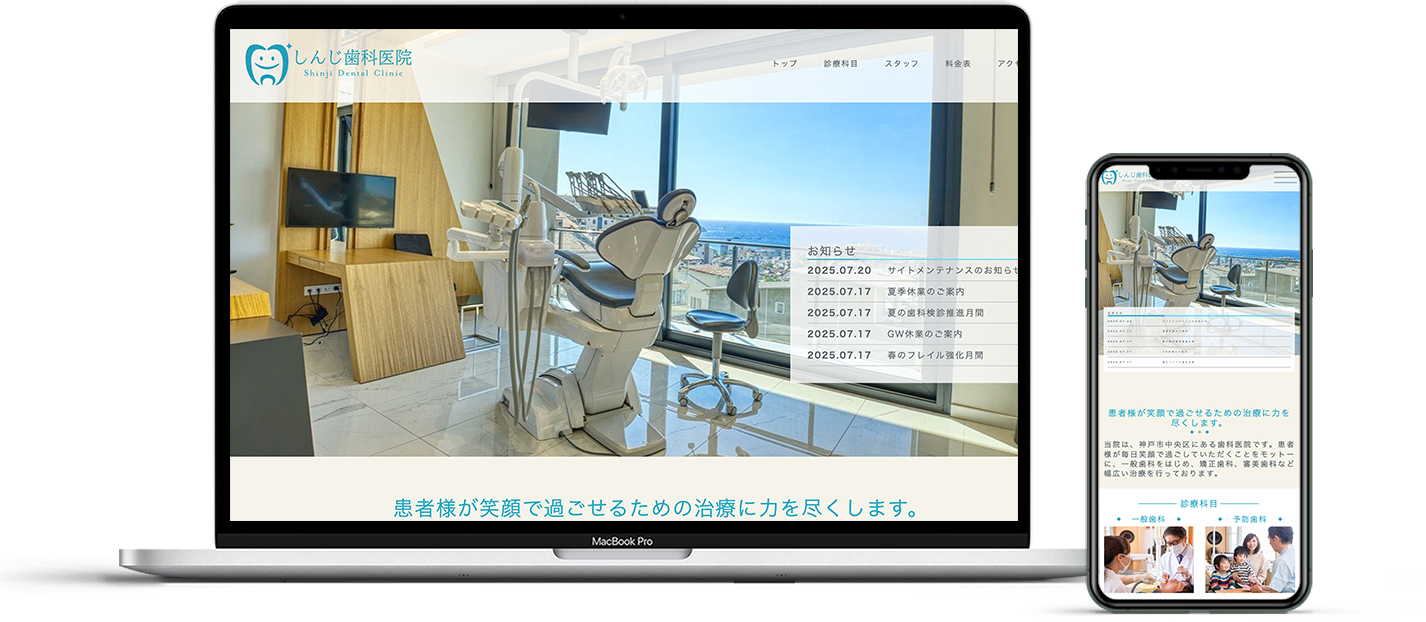1426x622 pixels.
Task: Open 診療科目 in the laptop navigation bar
Action: pos(841,64)
